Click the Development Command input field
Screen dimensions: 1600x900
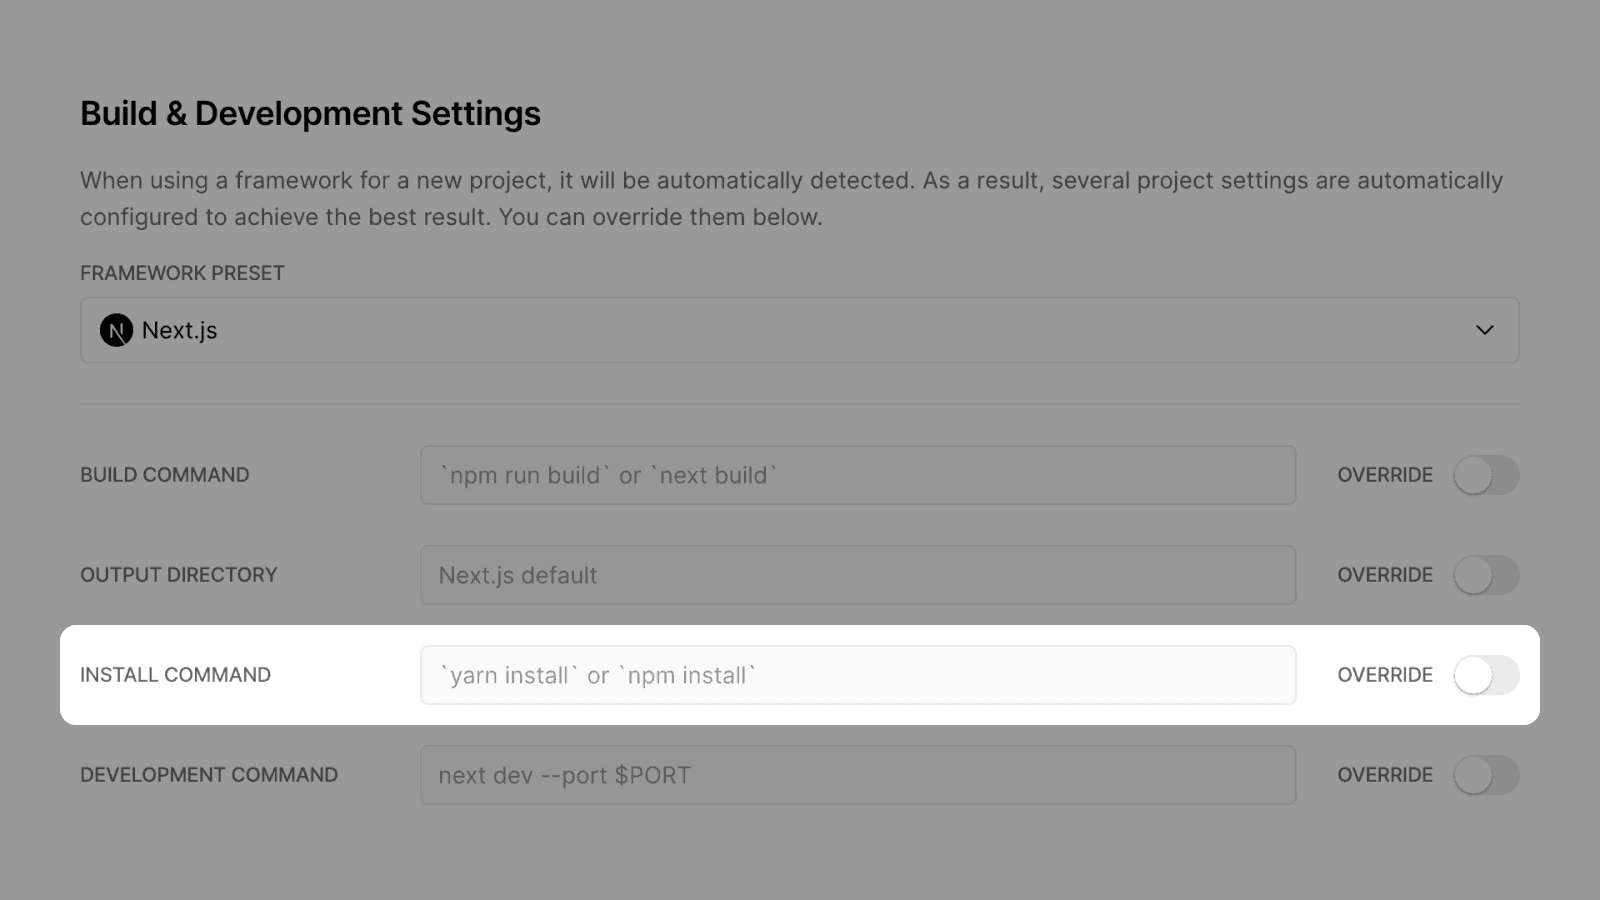pyautogui.click(x=858, y=775)
